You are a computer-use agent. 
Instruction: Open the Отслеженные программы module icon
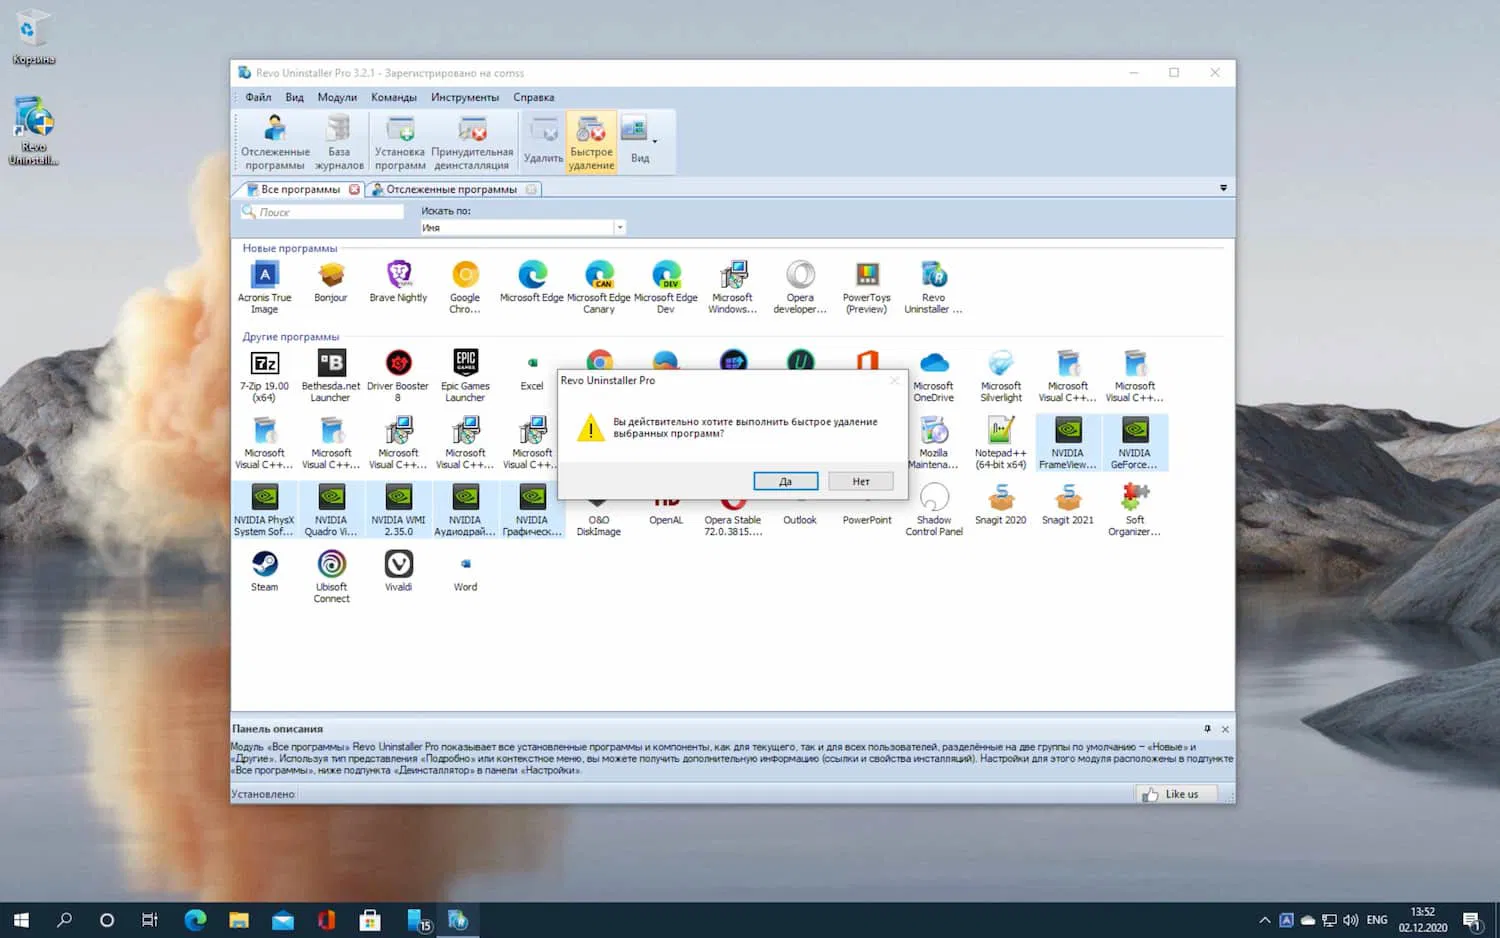274,140
